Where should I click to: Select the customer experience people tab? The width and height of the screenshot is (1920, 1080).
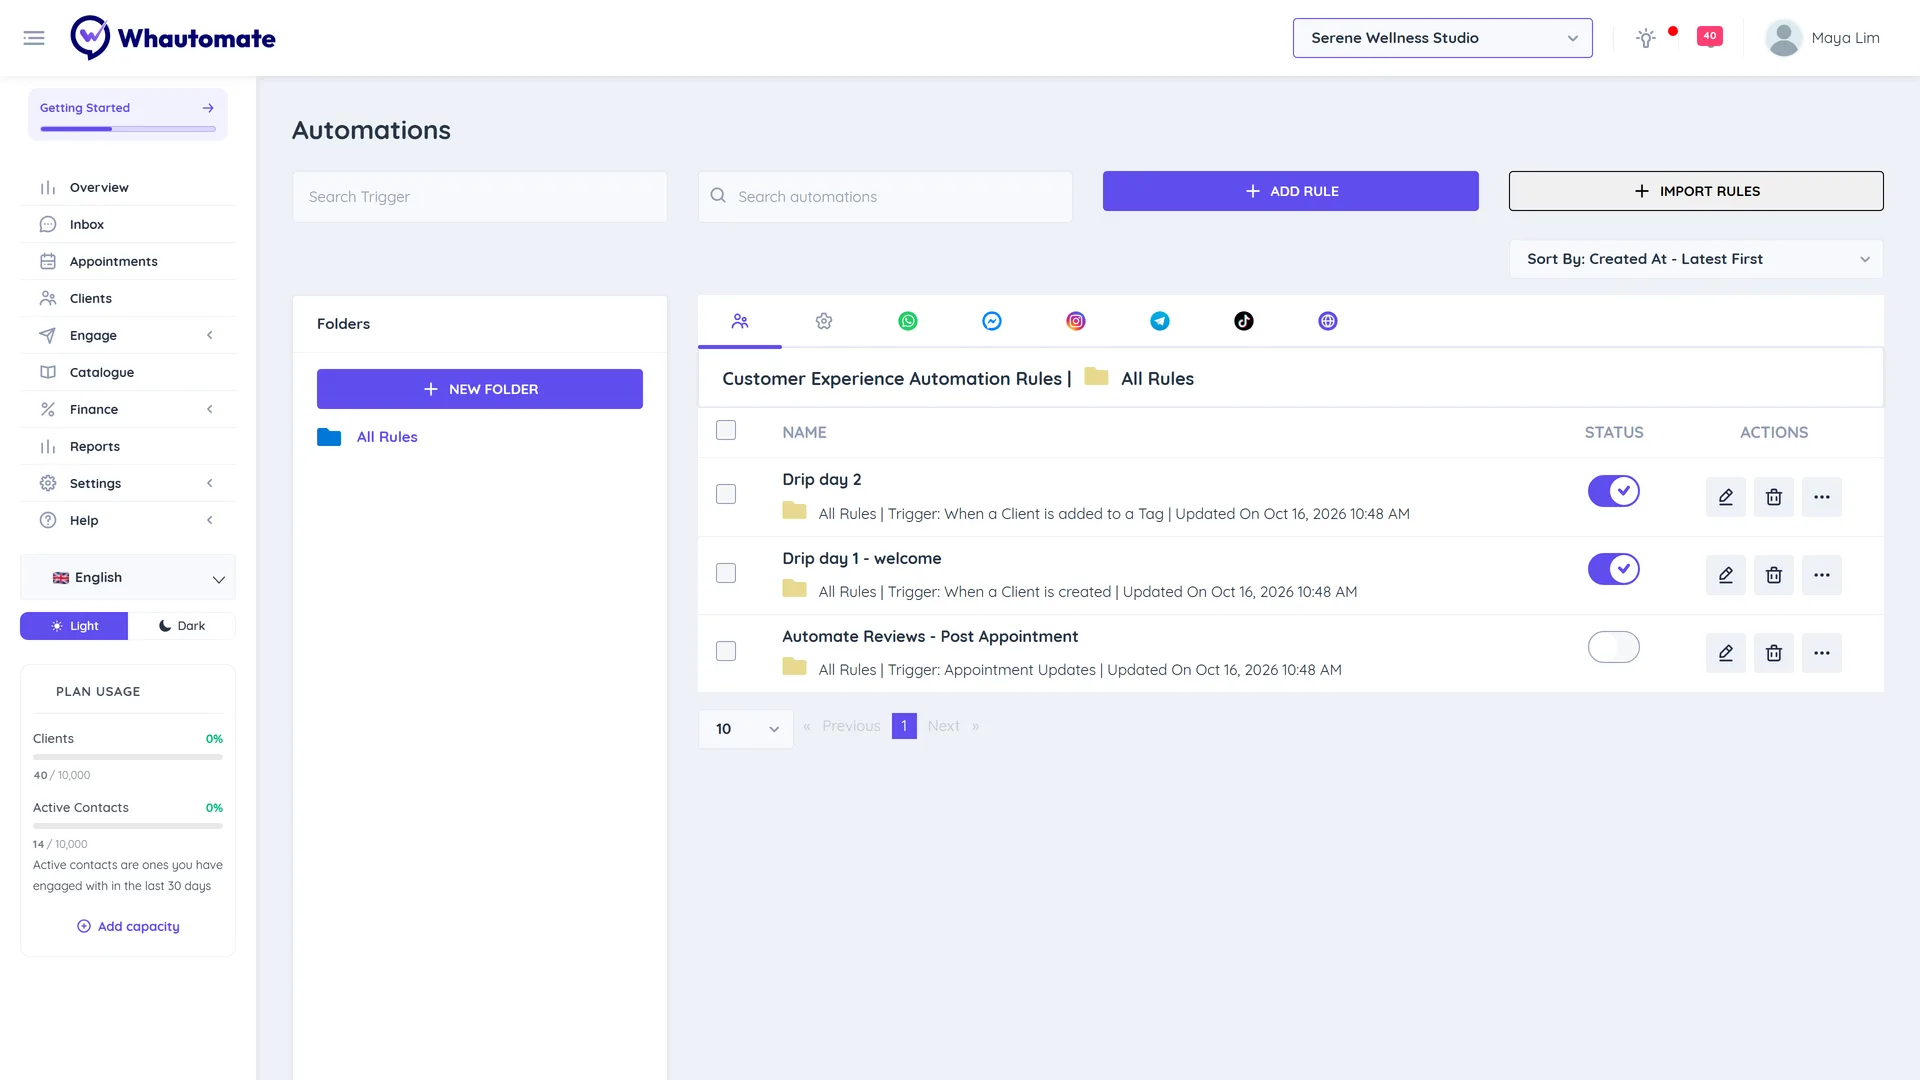click(740, 321)
